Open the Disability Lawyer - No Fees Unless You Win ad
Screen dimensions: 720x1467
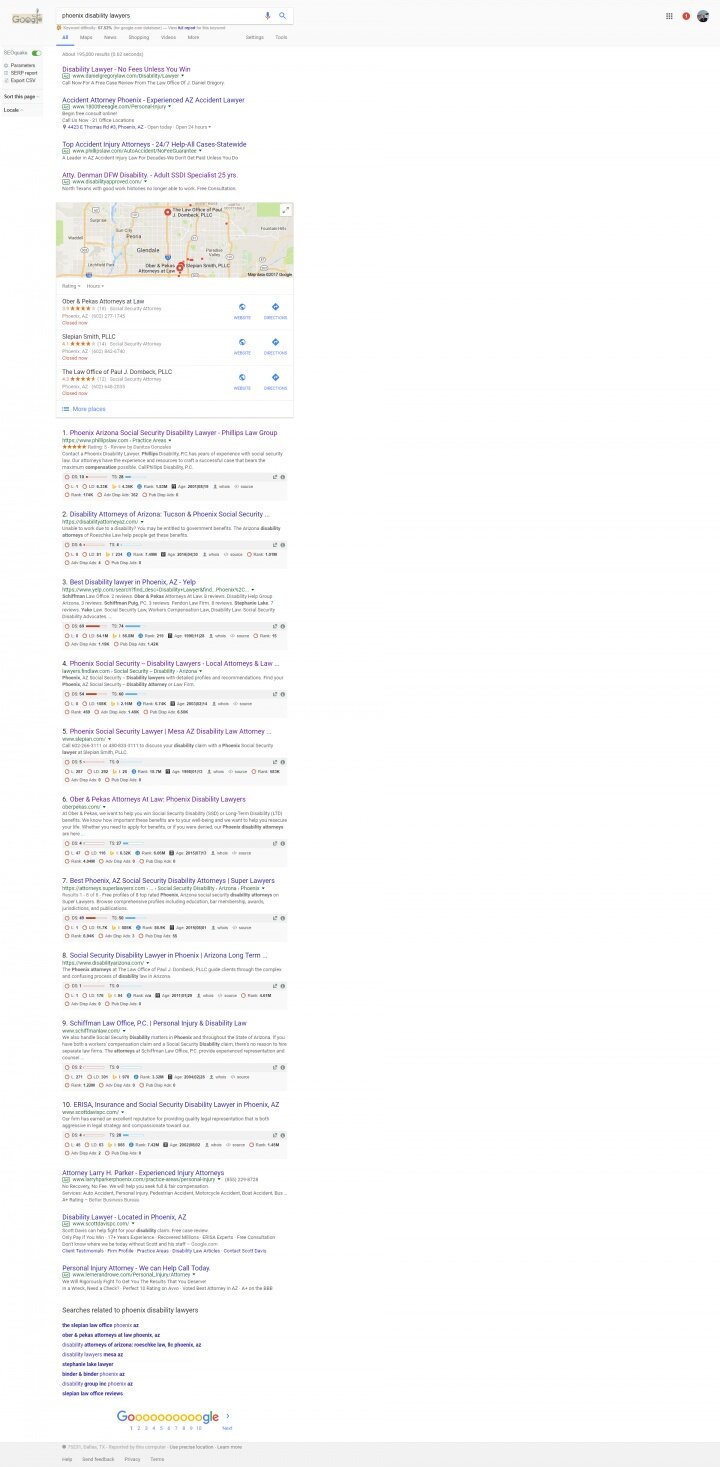click(x=126, y=69)
